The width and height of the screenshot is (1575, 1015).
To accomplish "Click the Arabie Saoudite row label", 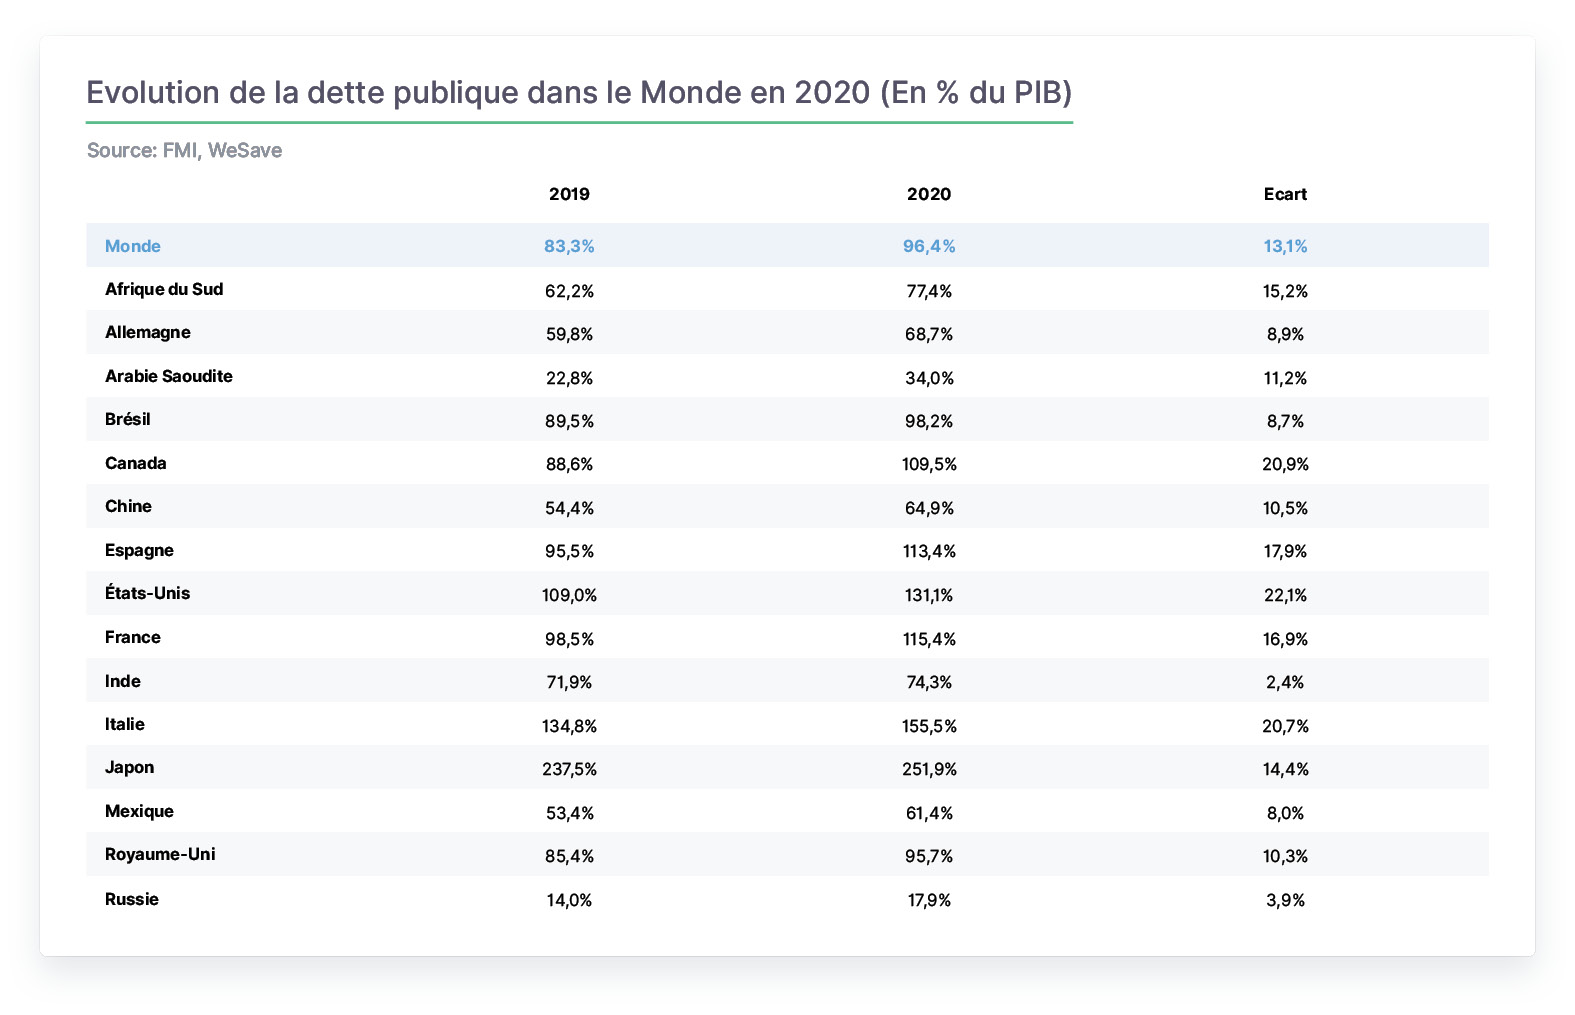I will pyautogui.click(x=169, y=376).
